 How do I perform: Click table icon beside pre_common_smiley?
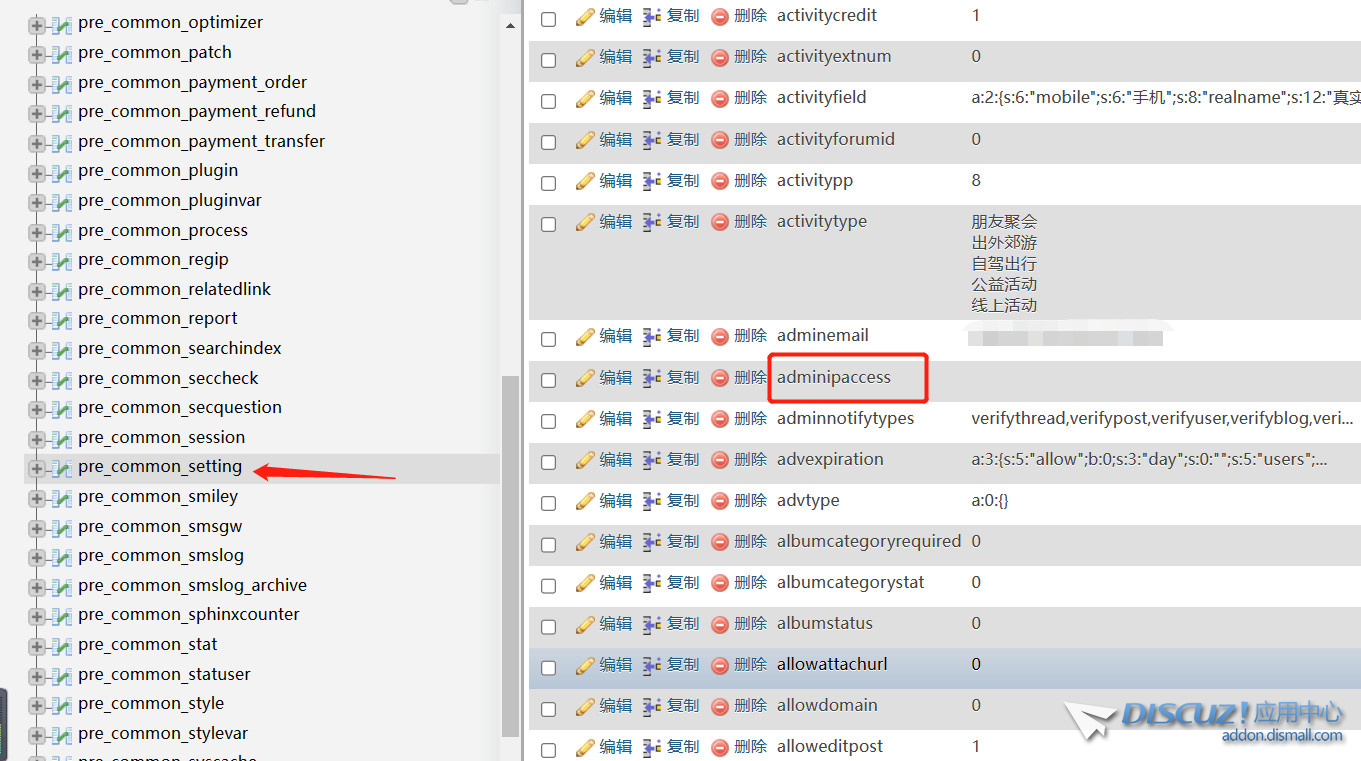click(x=62, y=497)
